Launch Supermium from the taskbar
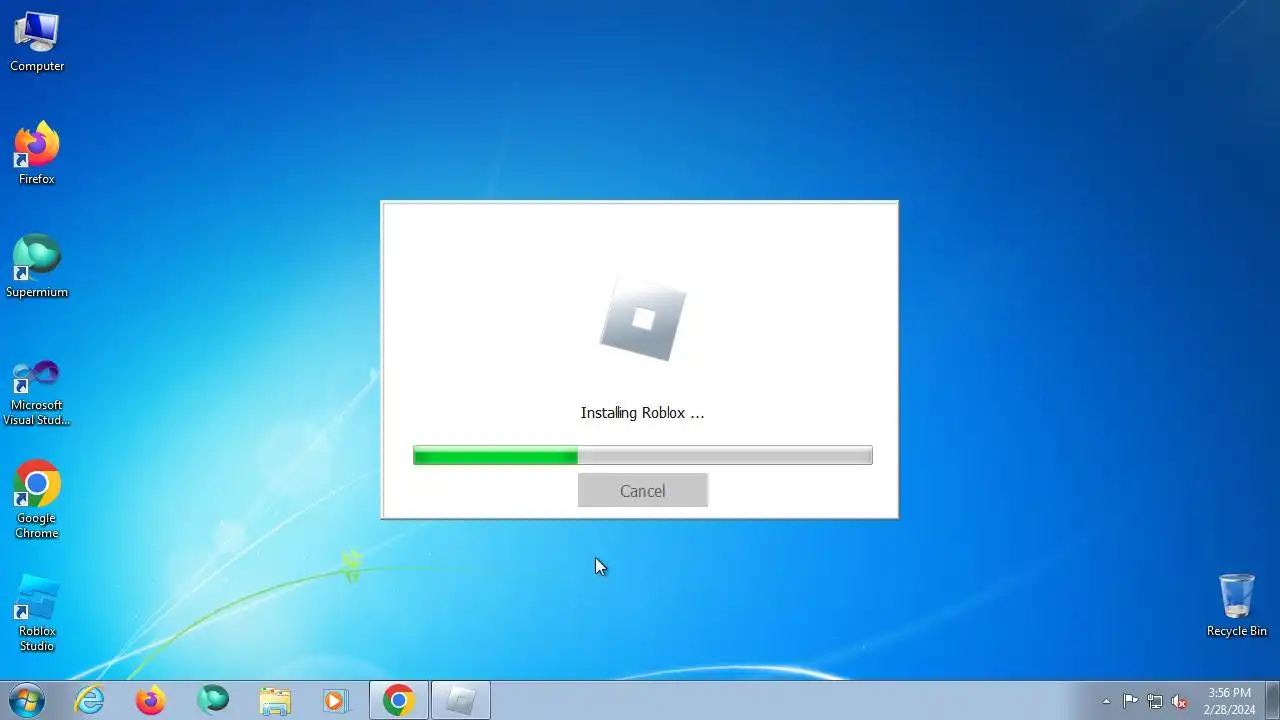Screen dimensions: 1280x720 coord(213,701)
